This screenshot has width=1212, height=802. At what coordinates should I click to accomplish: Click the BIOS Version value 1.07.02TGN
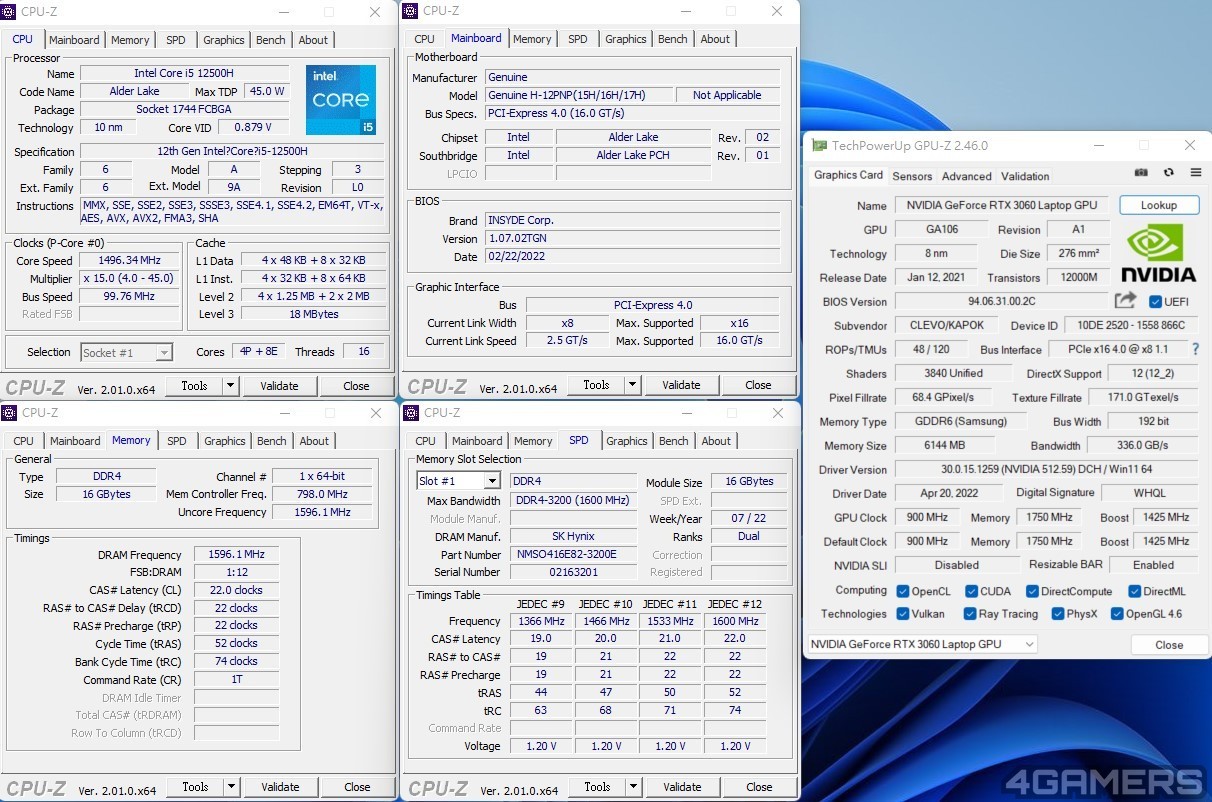click(632, 239)
